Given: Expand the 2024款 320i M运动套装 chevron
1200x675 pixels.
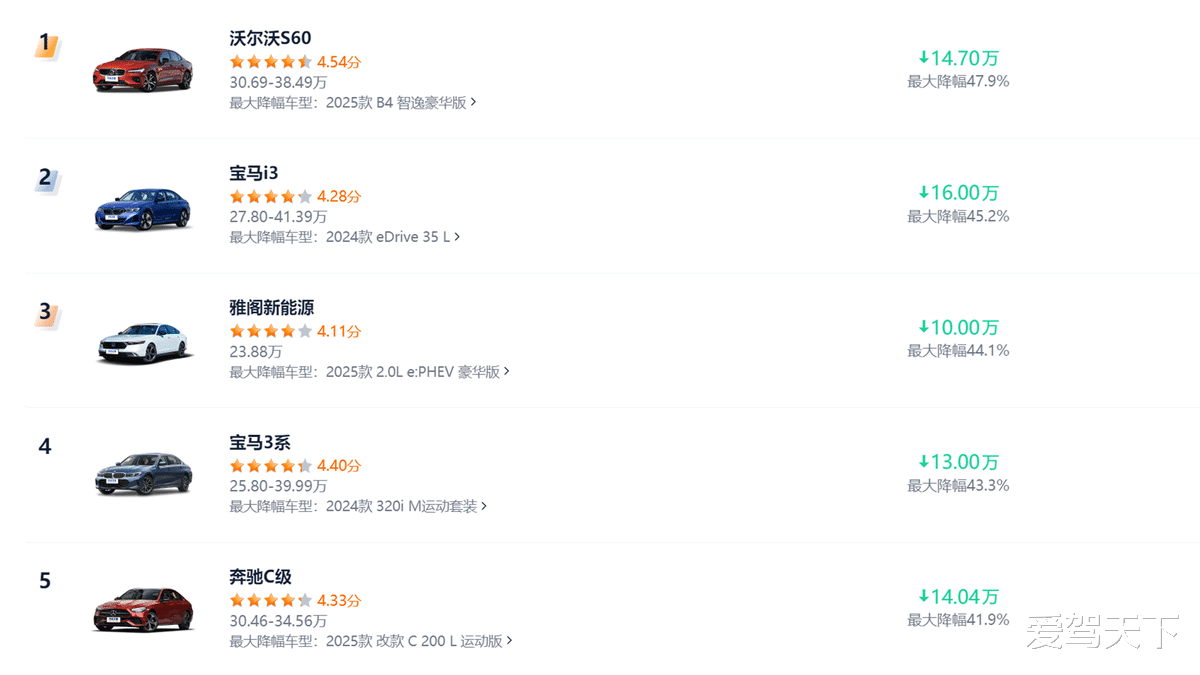Looking at the screenshot, I should click(485, 506).
